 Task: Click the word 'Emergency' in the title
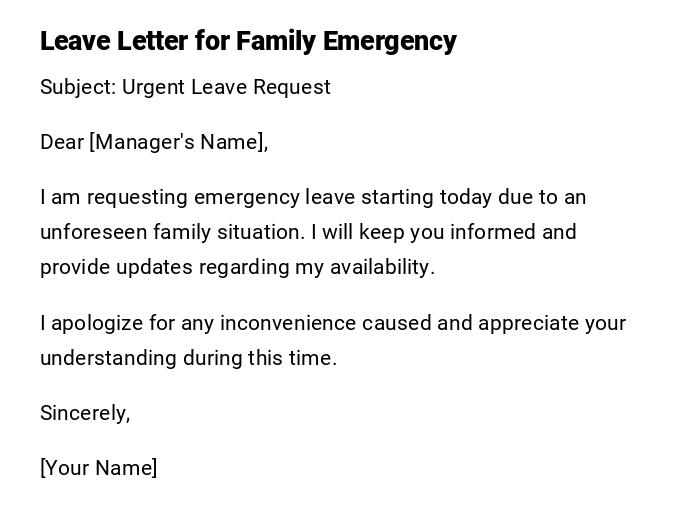(x=396, y=41)
